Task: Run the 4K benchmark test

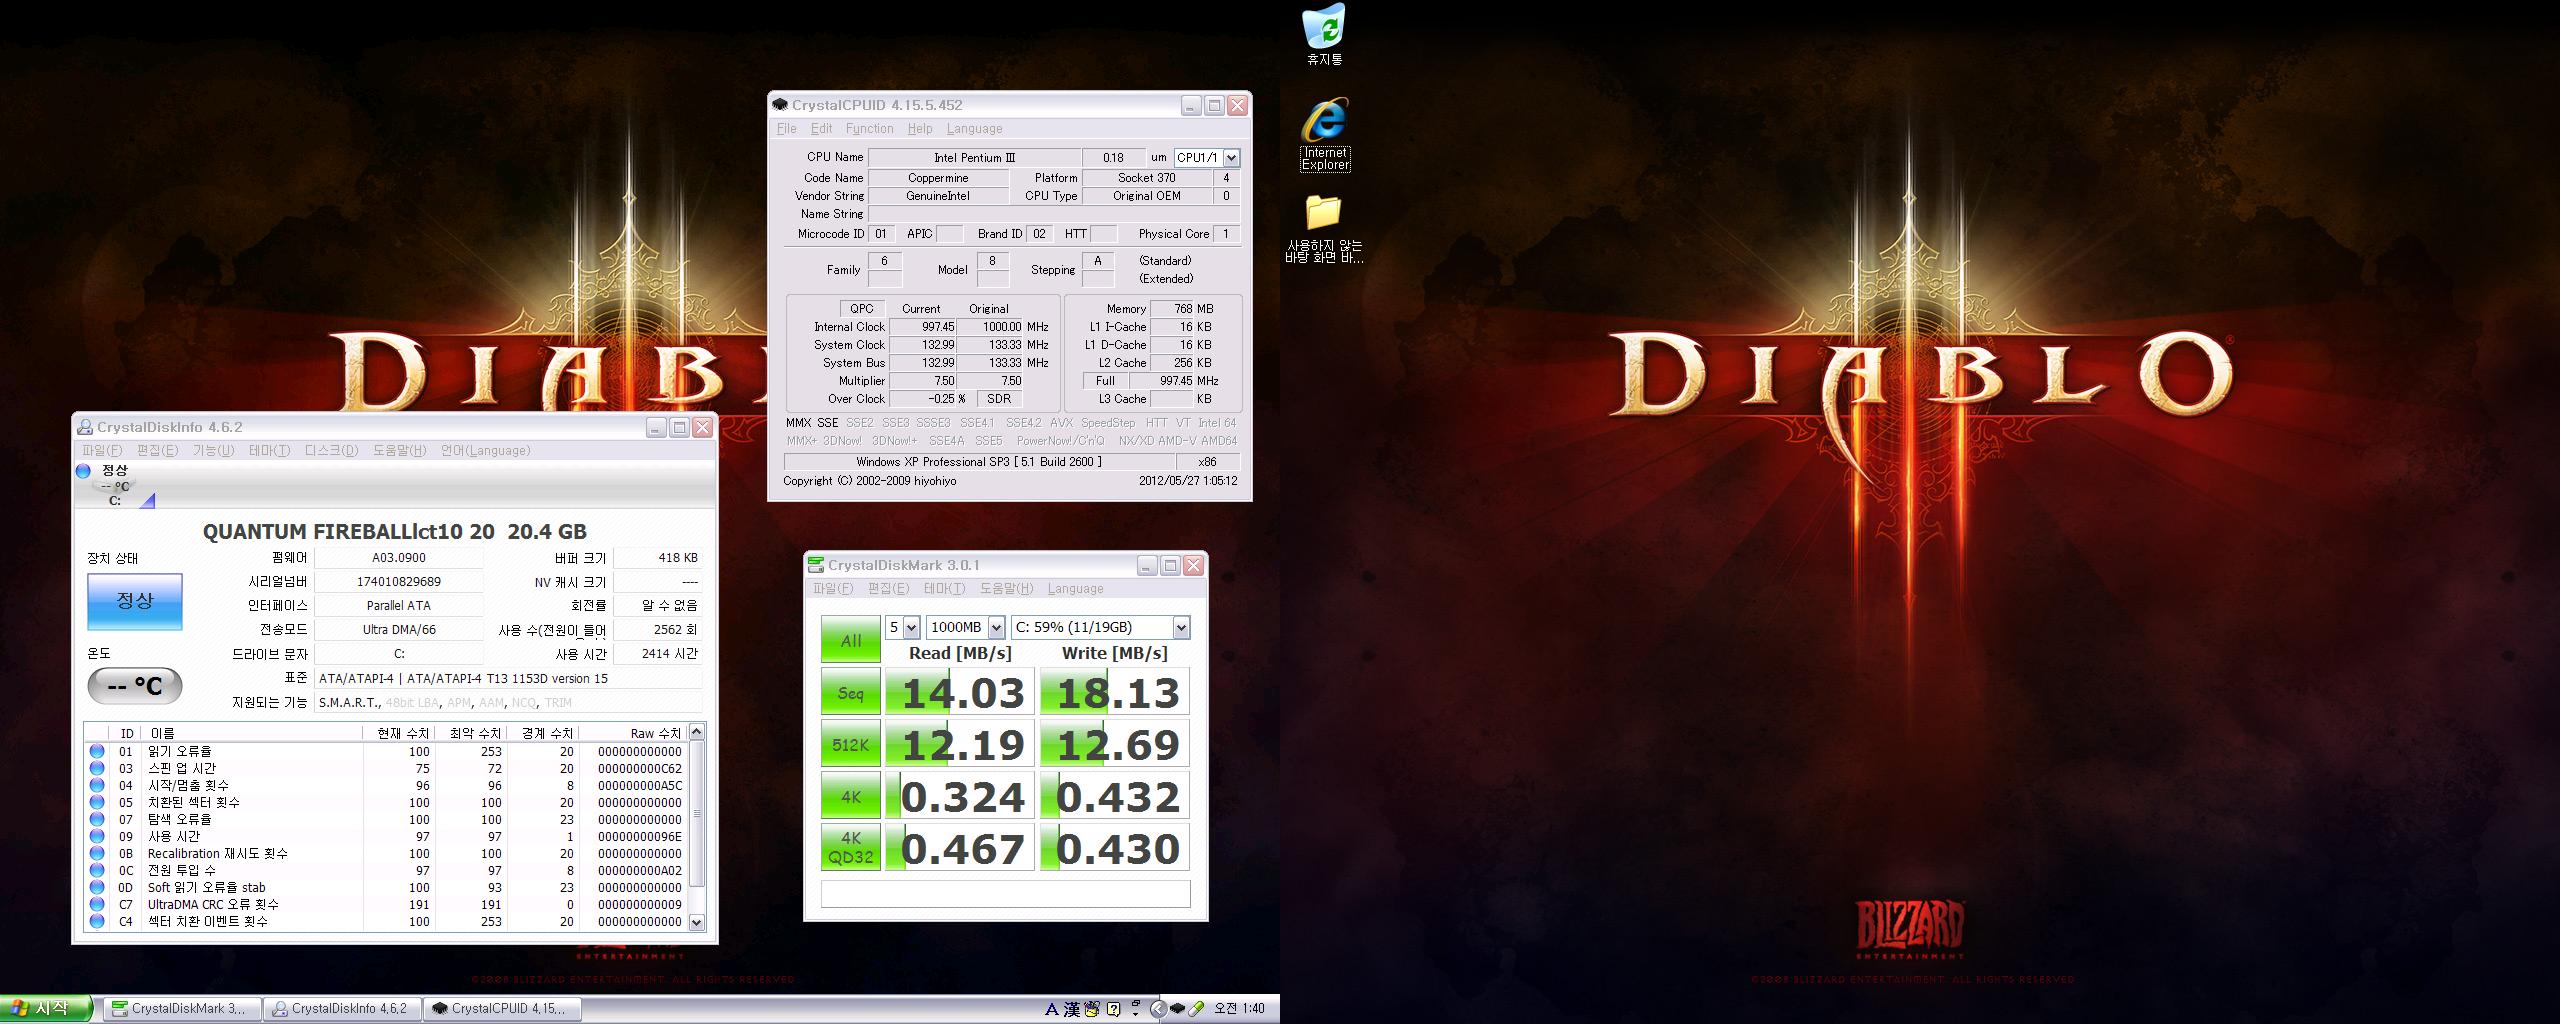Action: coord(851,796)
